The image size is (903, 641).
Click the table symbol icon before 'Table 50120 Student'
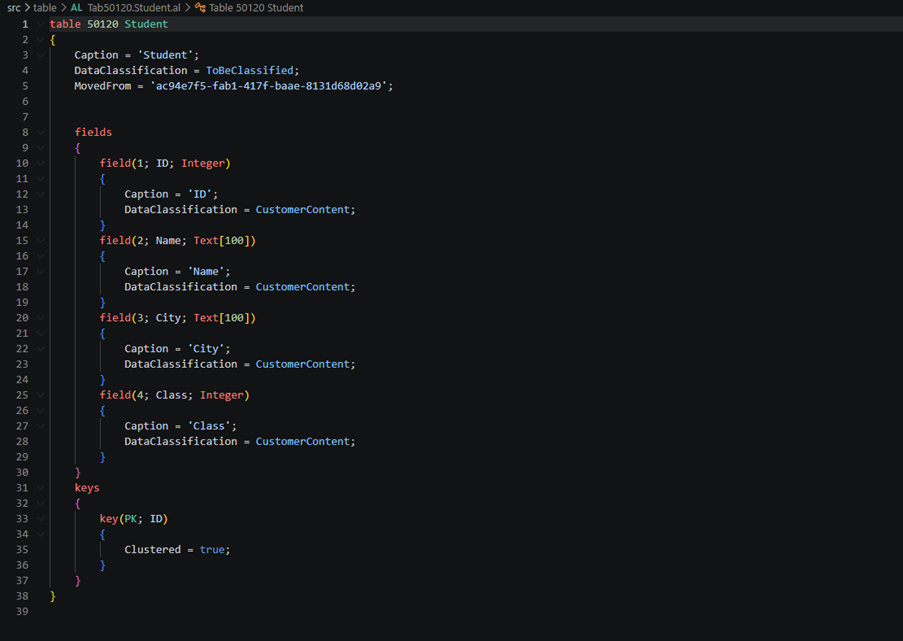coord(200,7)
